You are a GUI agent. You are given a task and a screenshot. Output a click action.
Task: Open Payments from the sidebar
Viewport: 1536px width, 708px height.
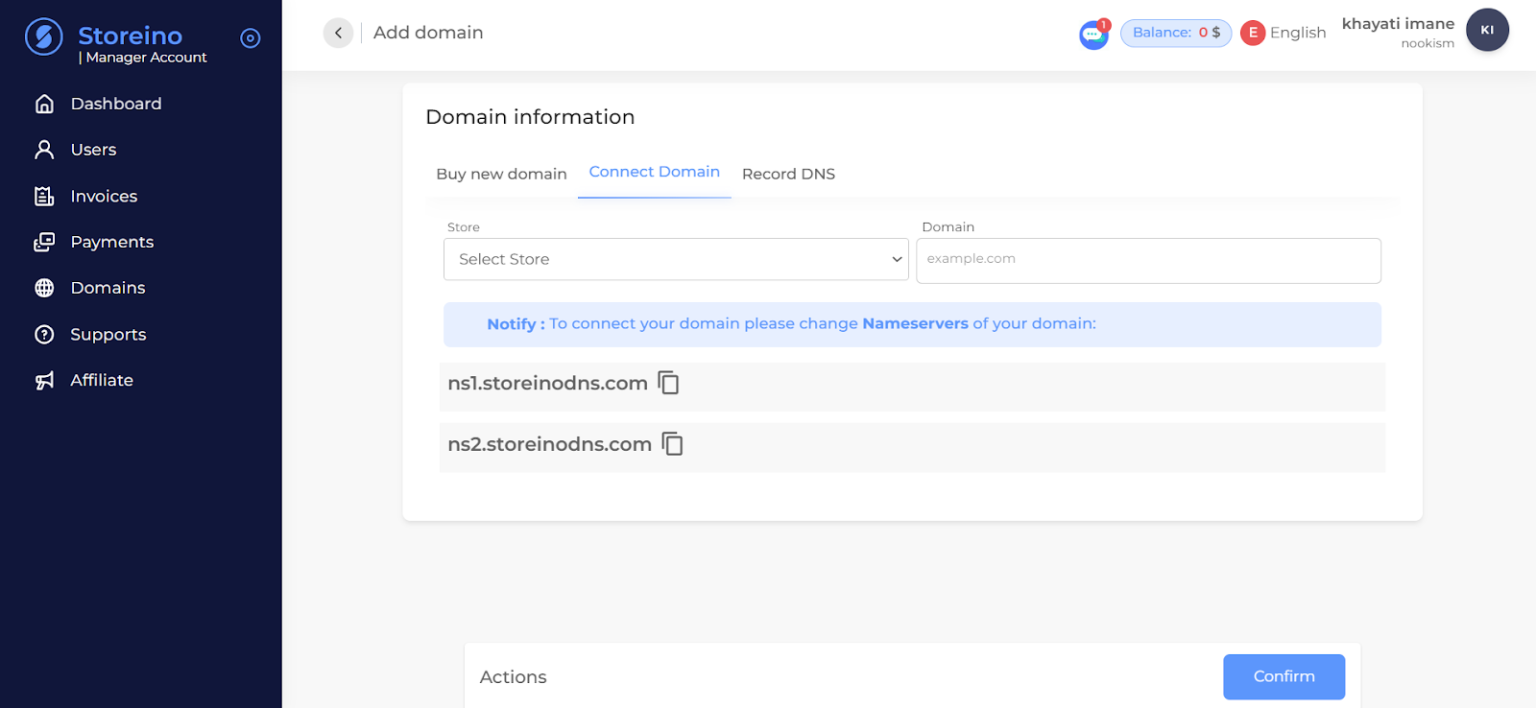[112, 242]
